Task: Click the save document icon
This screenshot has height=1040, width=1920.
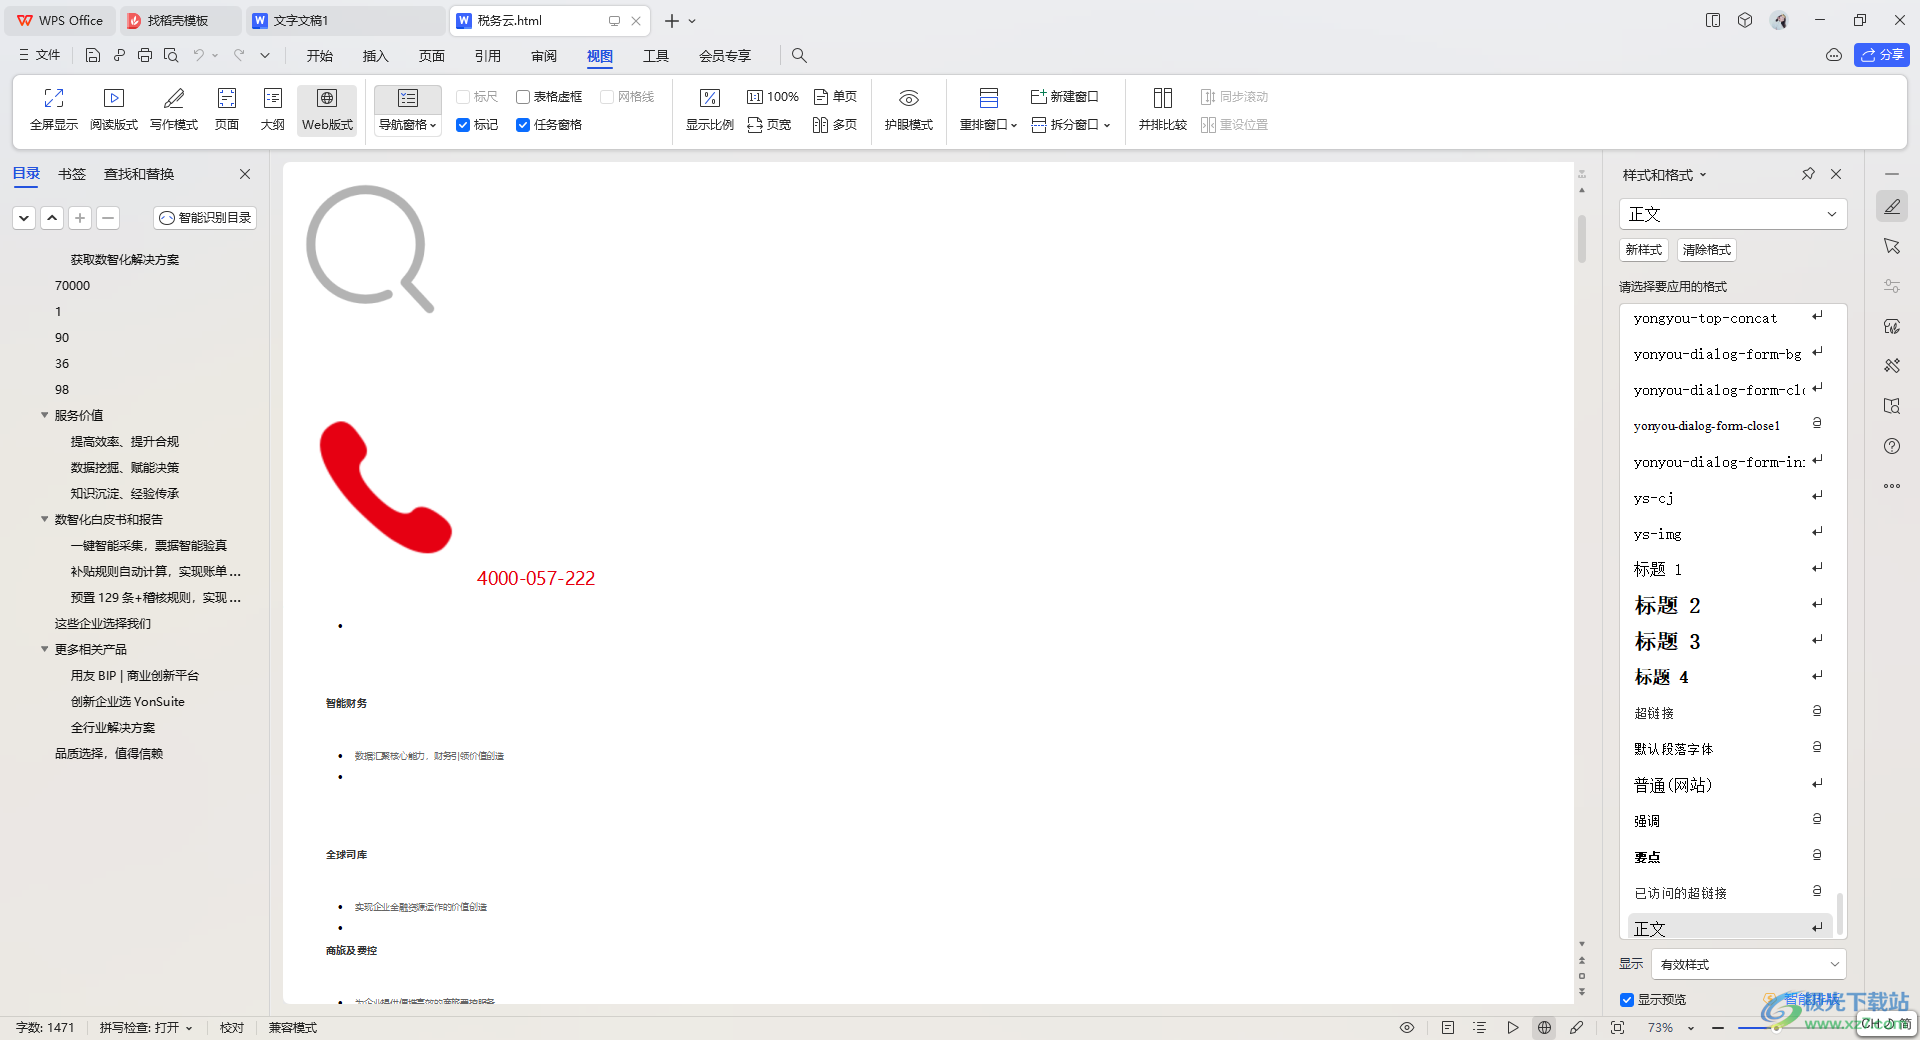Action: 93,56
